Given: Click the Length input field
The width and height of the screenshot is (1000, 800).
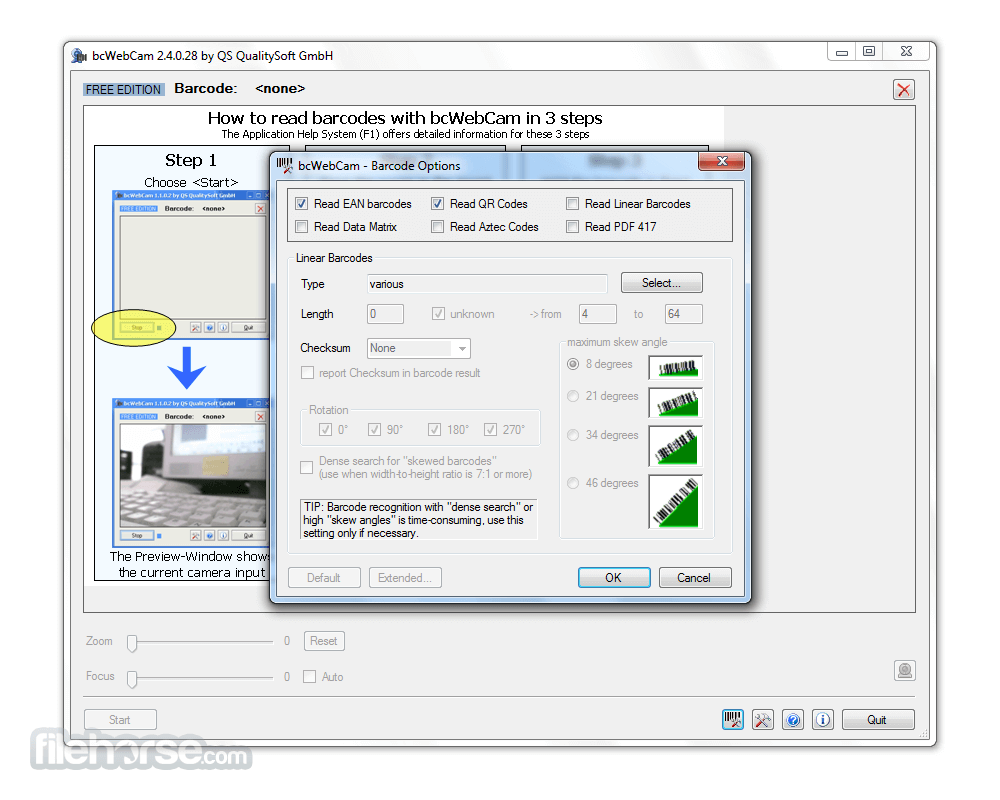Looking at the screenshot, I should 385,314.
